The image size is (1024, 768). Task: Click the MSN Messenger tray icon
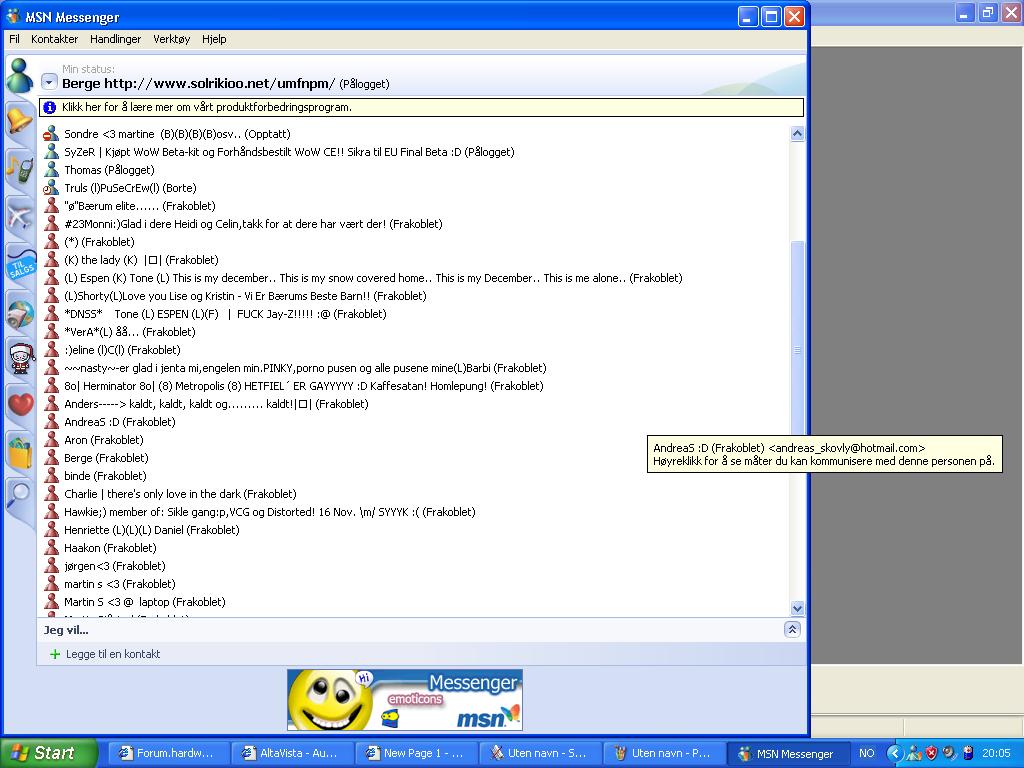pyautogui.click(x=914, y=753)
